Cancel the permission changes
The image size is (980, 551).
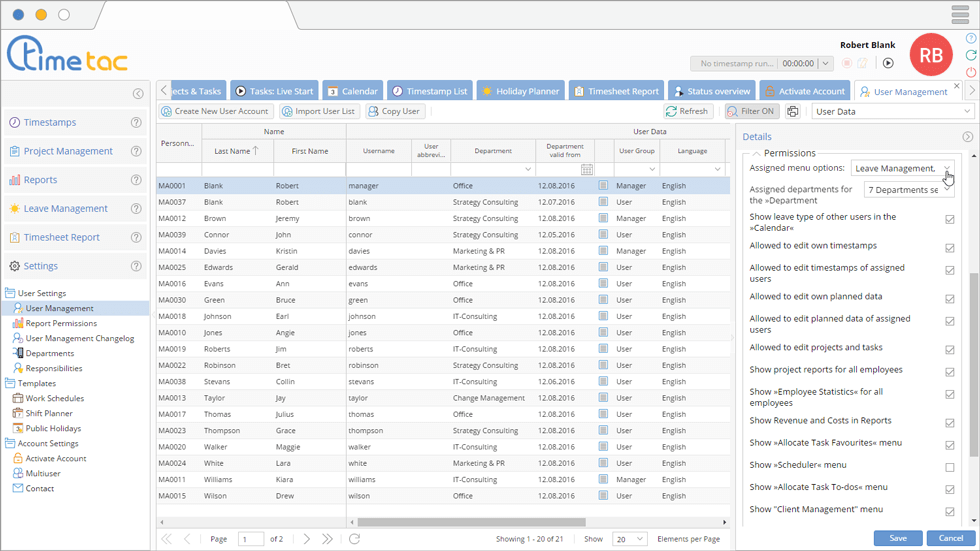(951, 538)
